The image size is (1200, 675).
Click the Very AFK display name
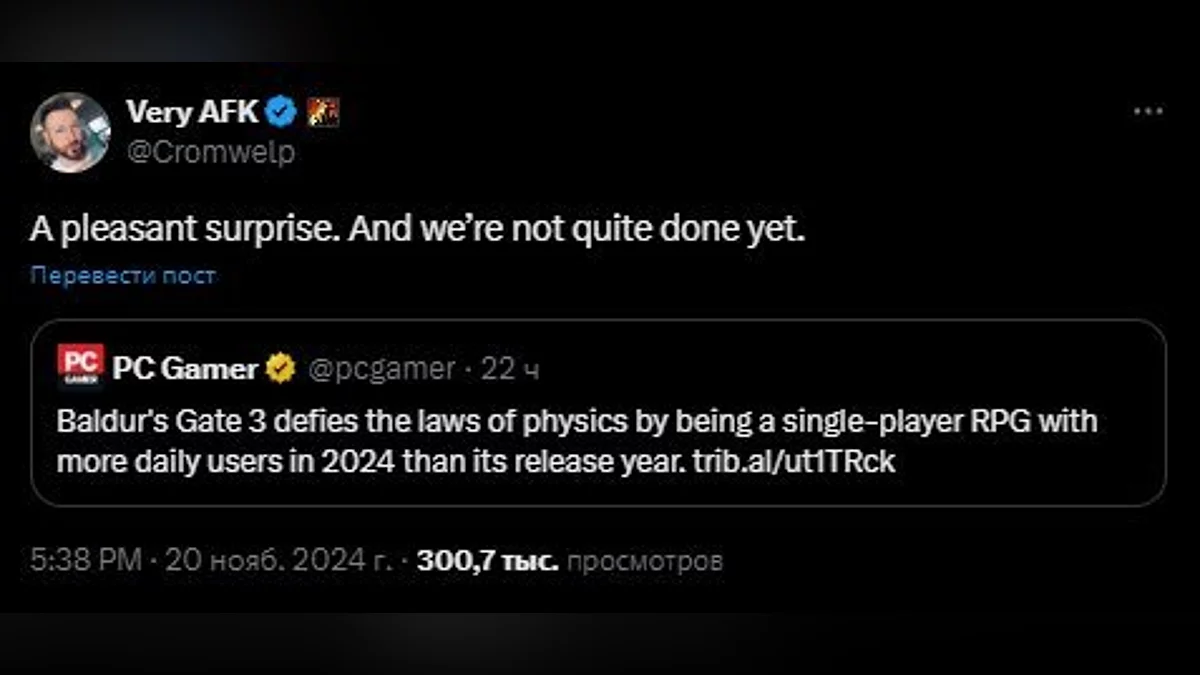(x=192, y=113)
